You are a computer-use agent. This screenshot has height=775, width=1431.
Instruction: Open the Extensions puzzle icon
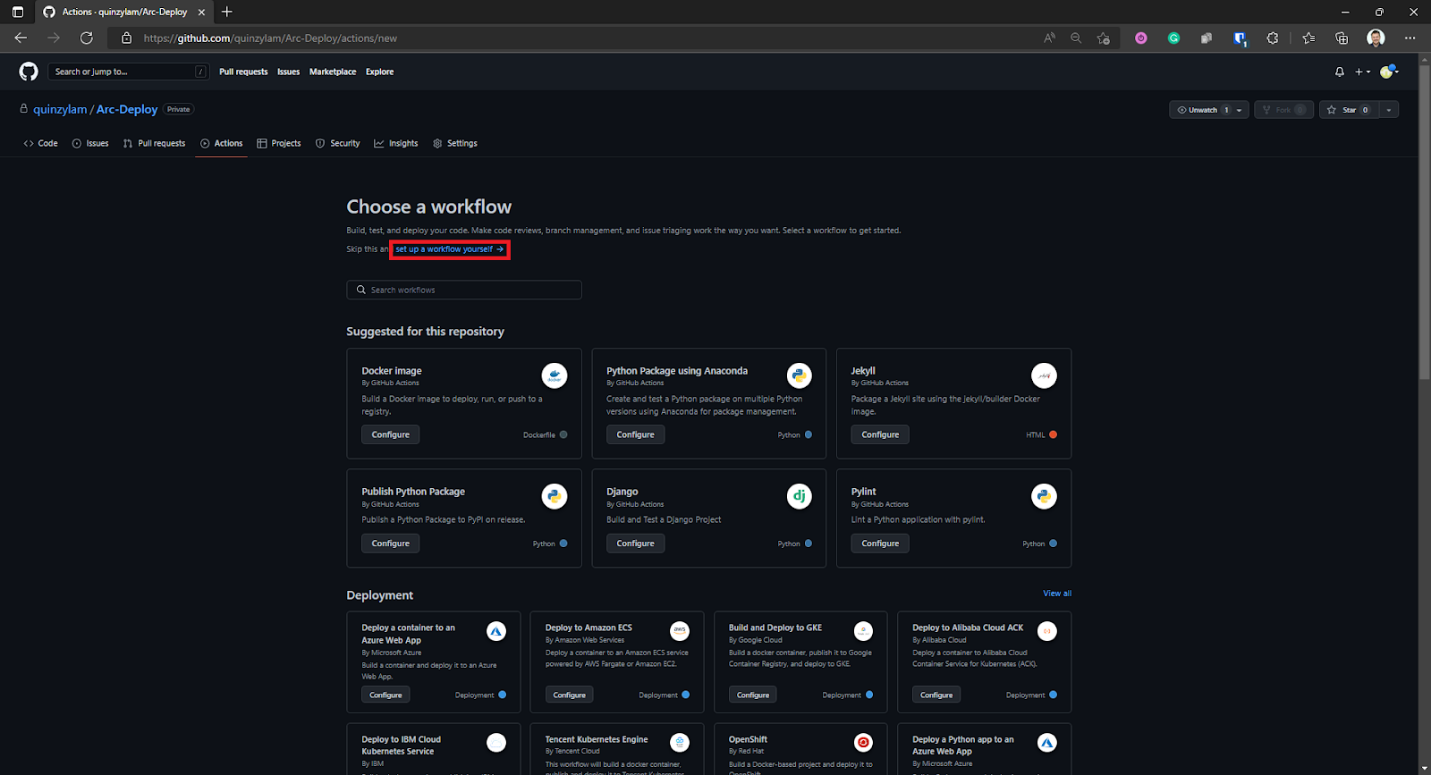pos(1273,38)
